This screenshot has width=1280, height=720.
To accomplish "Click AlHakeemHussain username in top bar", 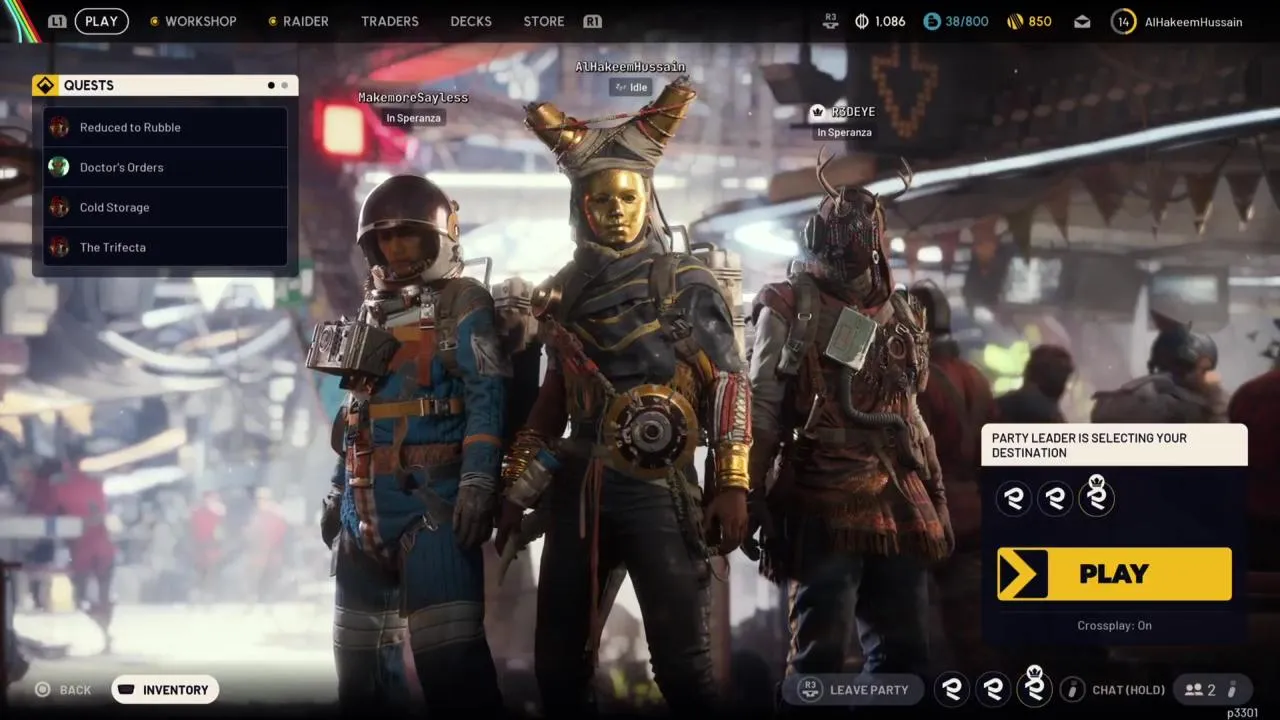I will tap(1194, 21).
